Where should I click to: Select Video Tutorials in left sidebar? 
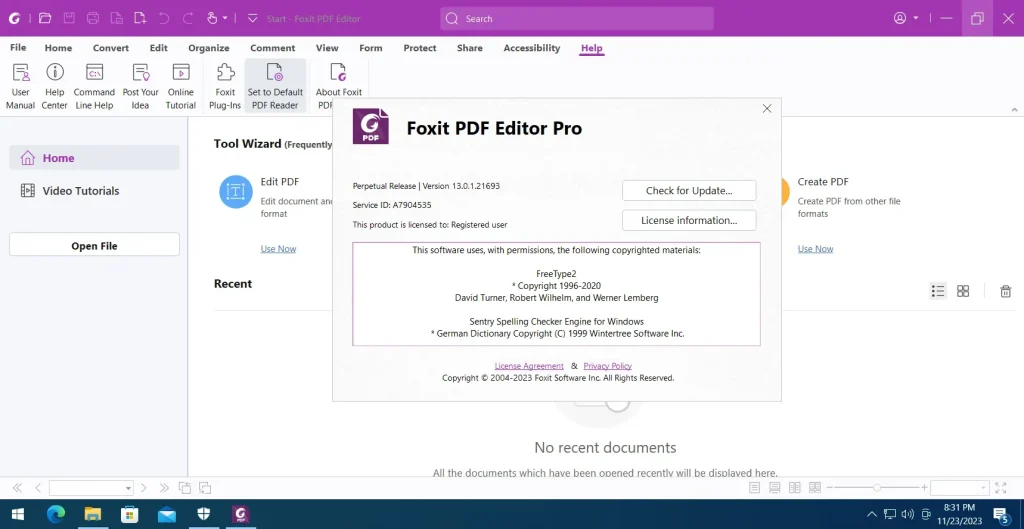[x=94, y=191]
